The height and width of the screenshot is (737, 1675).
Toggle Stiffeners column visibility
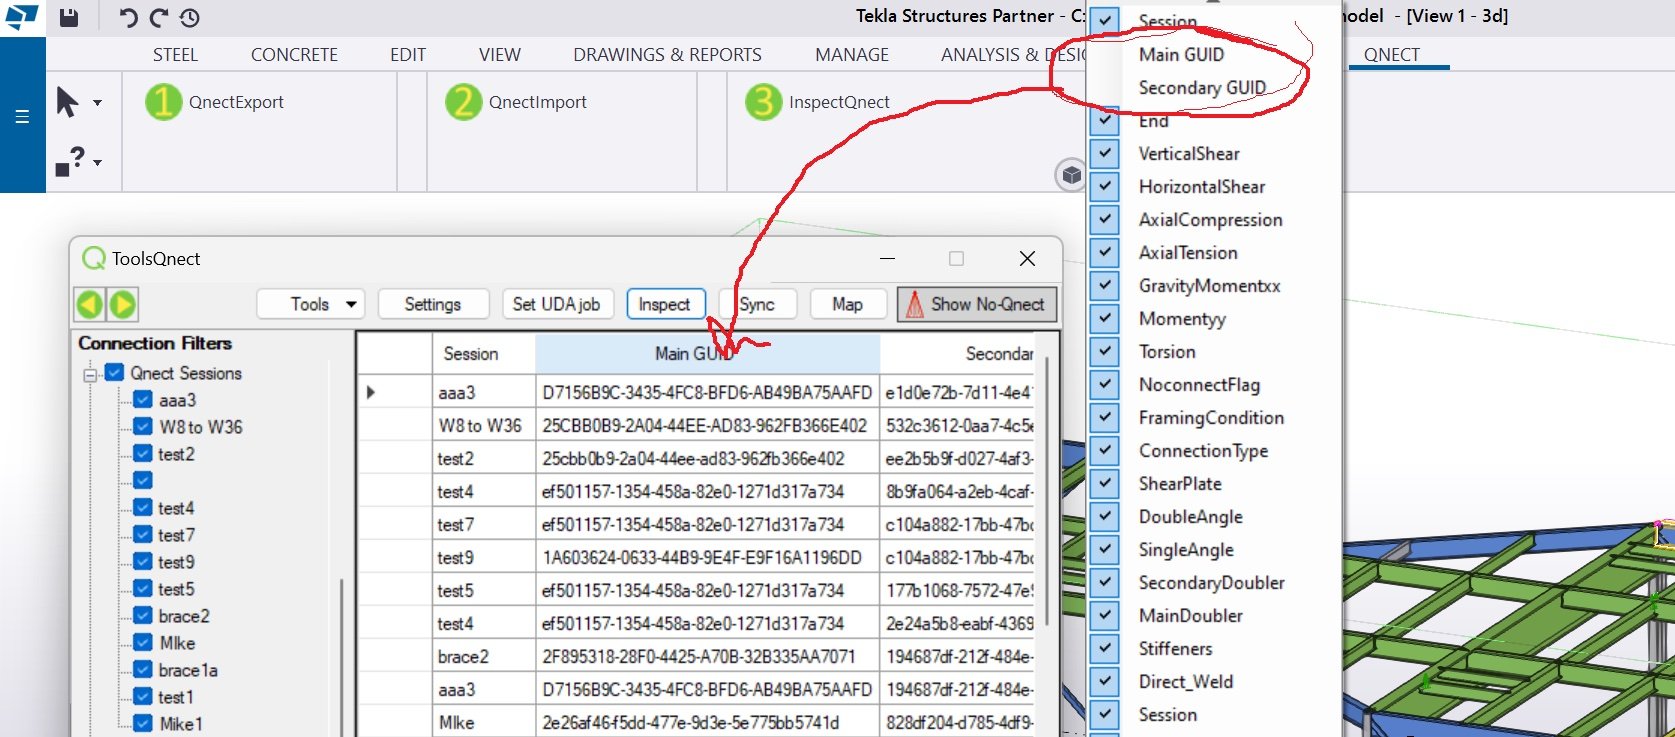(x=1105, y=648)
